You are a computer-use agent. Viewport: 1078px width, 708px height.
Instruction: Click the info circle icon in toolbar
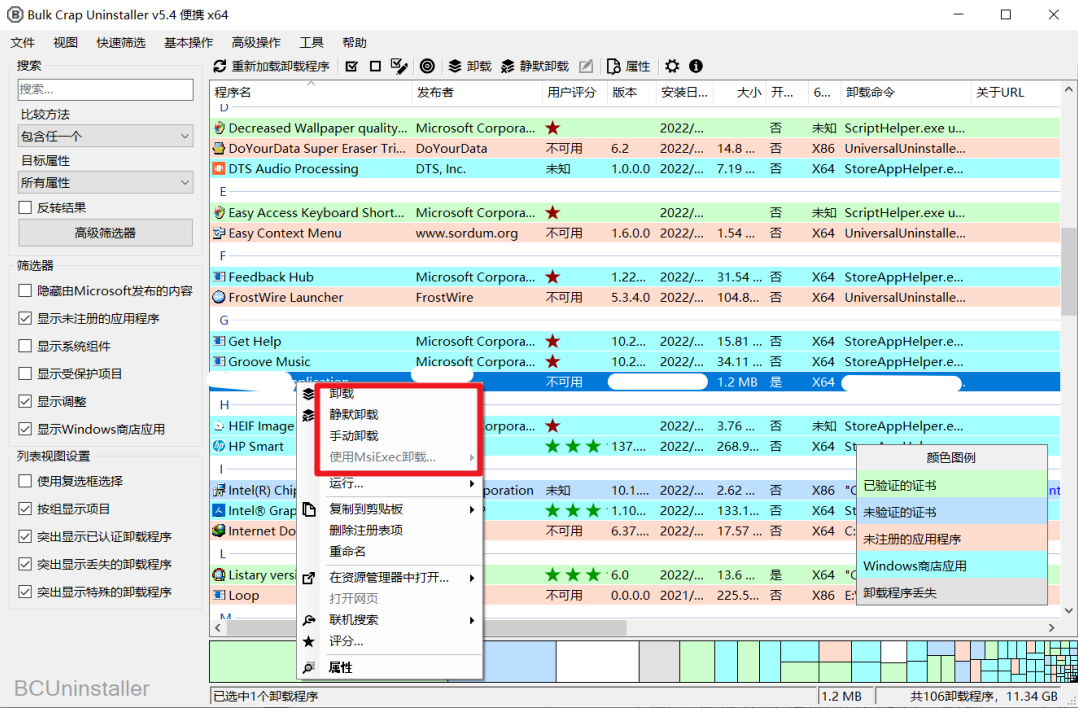(x=696, y=66)
